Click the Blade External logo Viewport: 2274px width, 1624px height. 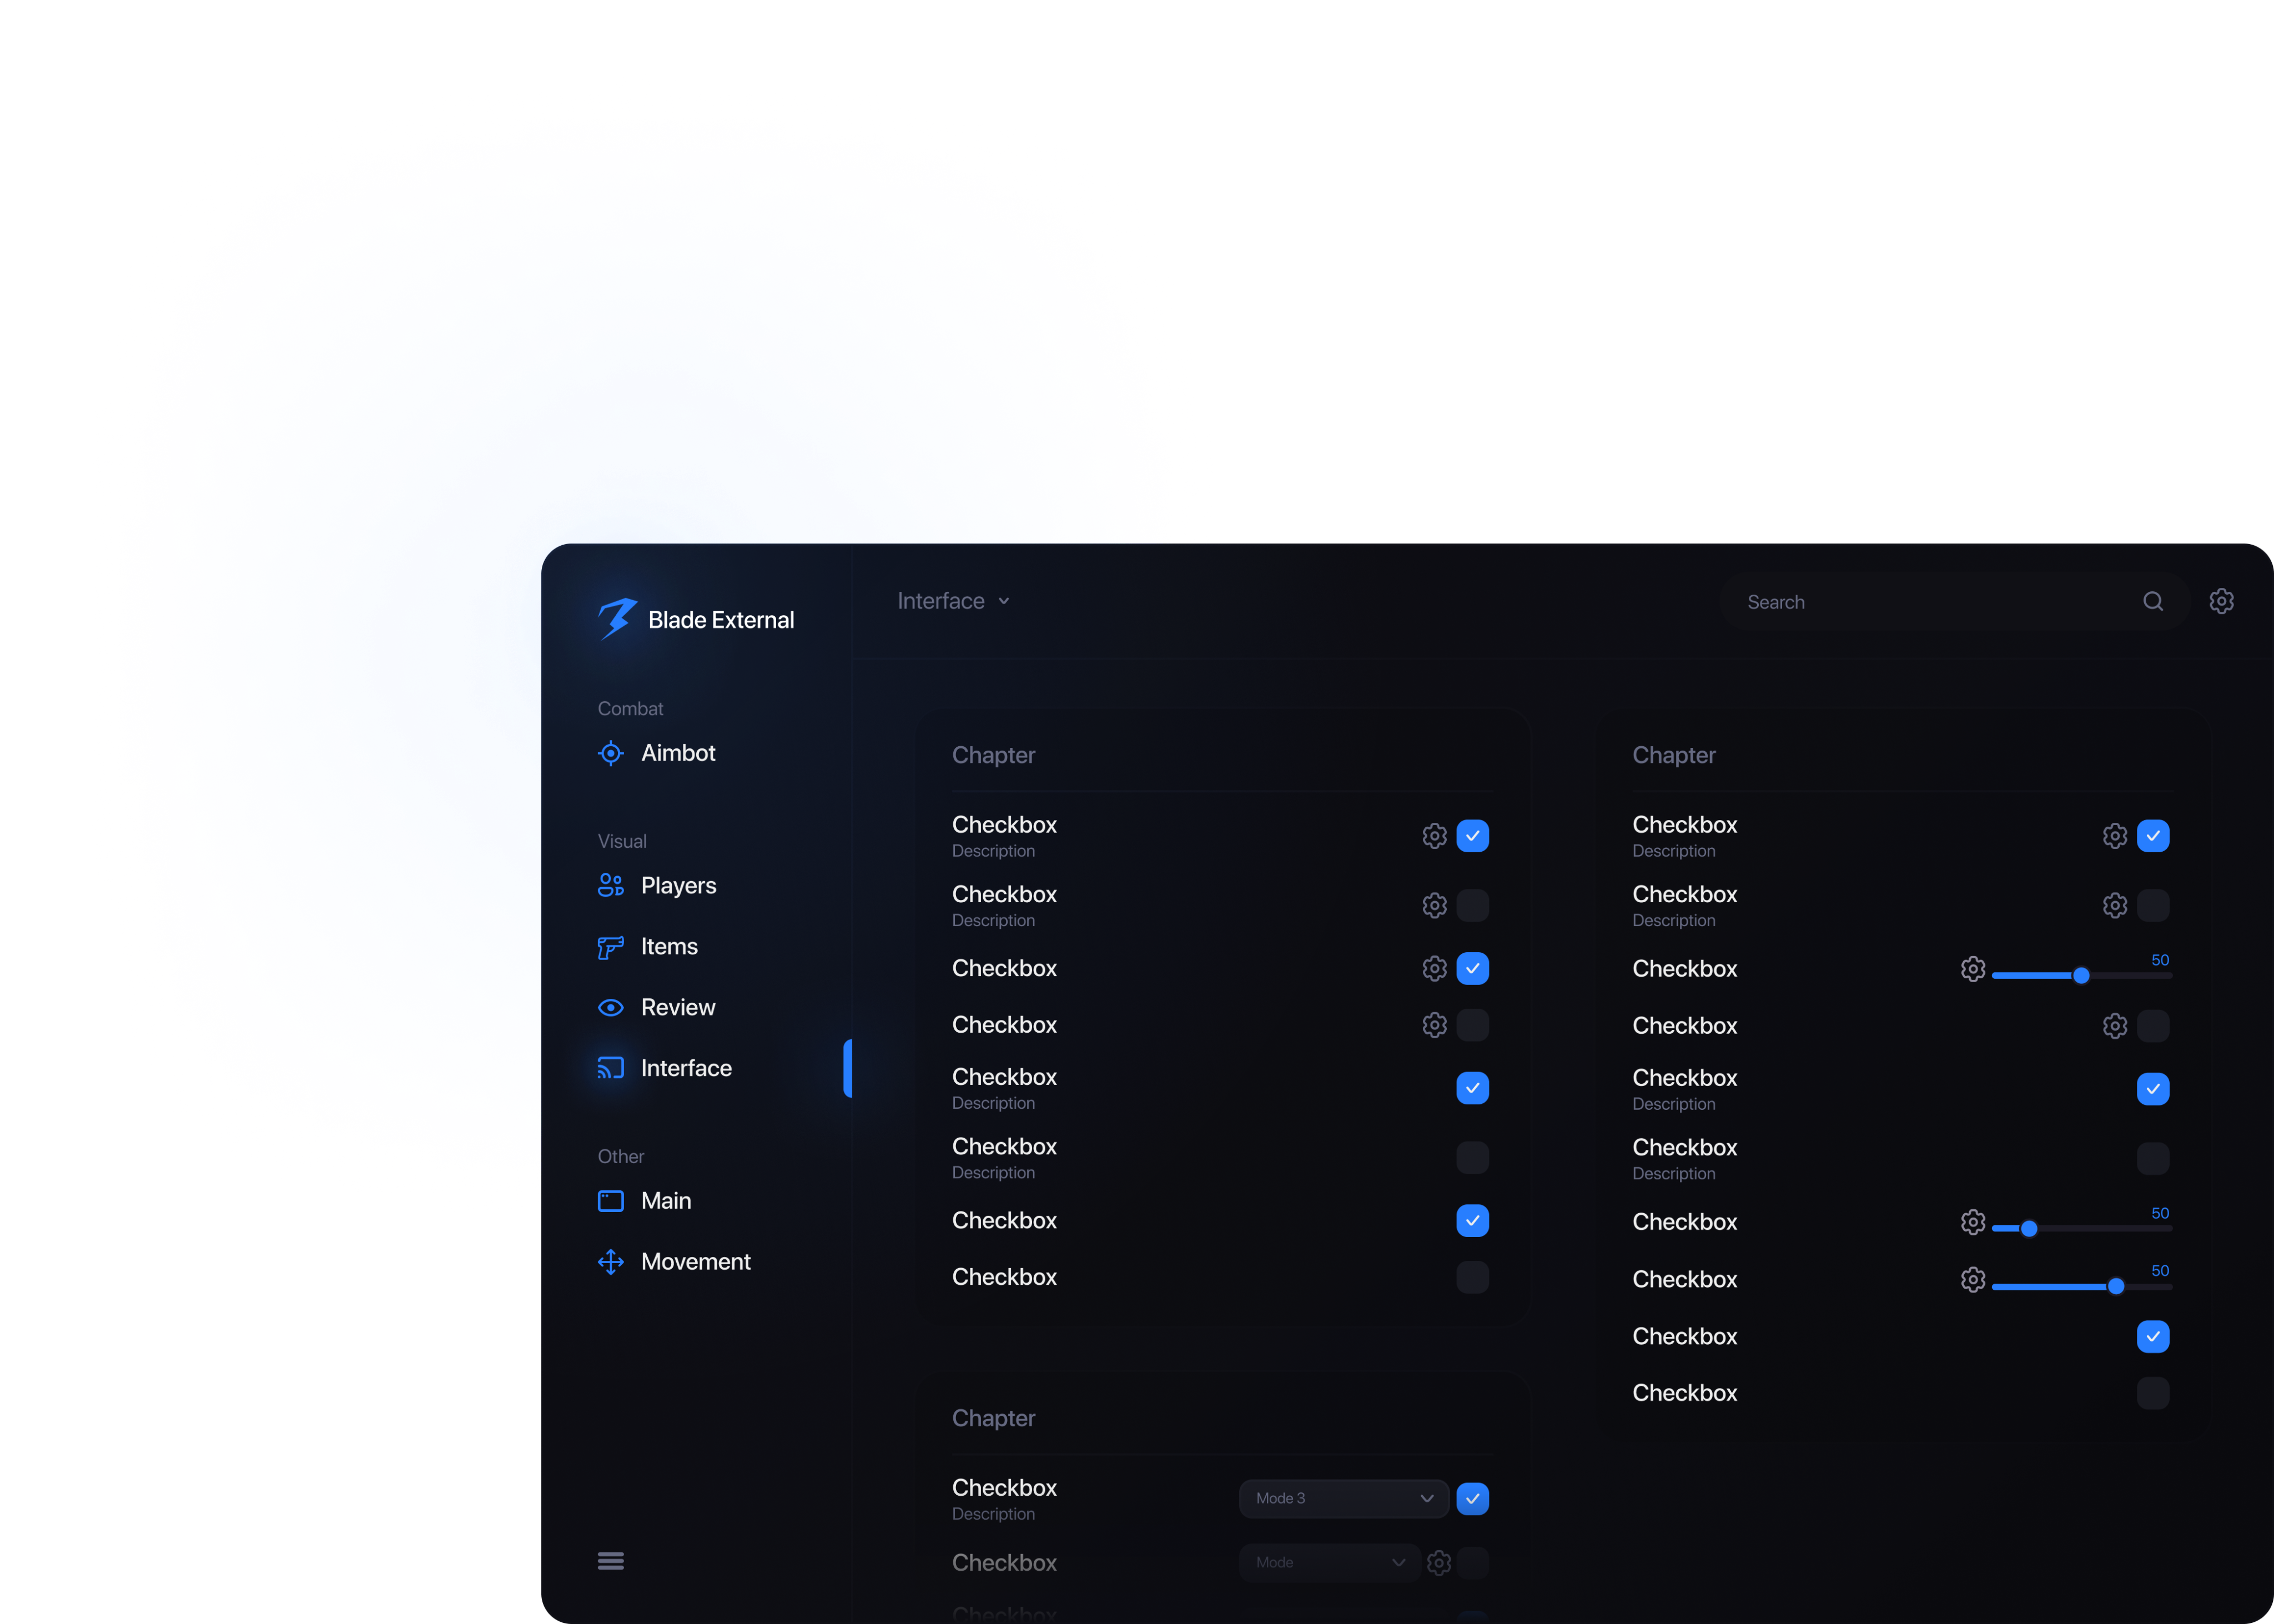[x=617, y=619]
